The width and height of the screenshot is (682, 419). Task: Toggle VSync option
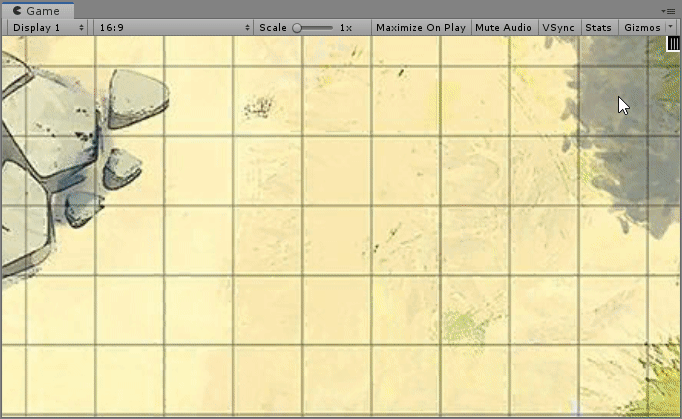pyautogui.click(x=558, y=27)
